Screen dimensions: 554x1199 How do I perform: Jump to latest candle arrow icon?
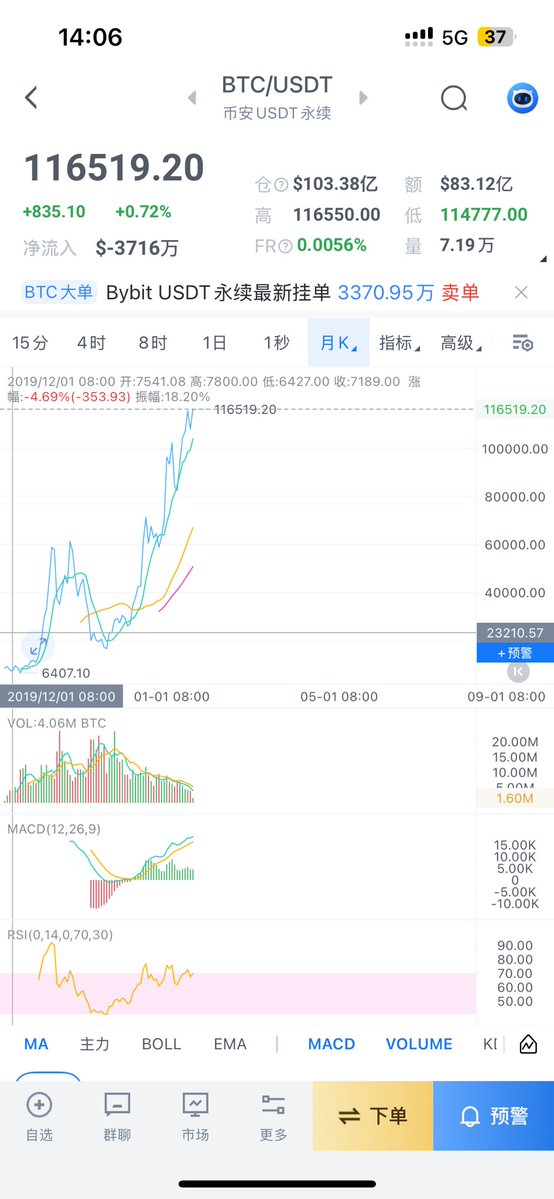[518, 671]
